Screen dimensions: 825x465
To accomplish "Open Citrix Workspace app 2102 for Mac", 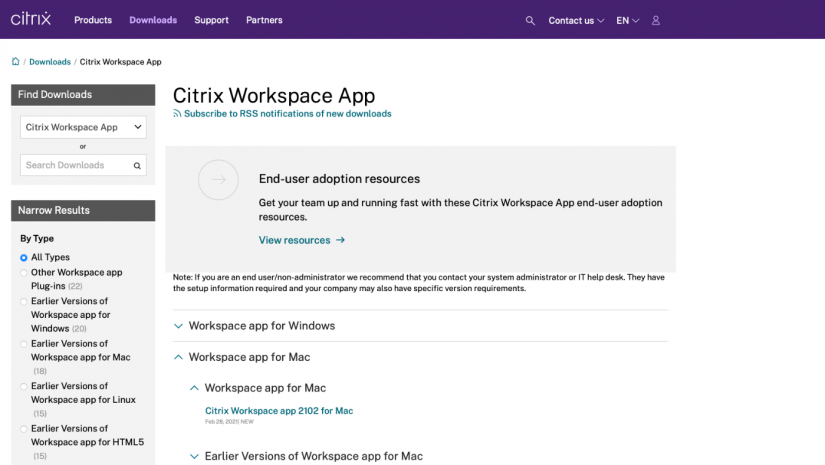I will point(279,411).
